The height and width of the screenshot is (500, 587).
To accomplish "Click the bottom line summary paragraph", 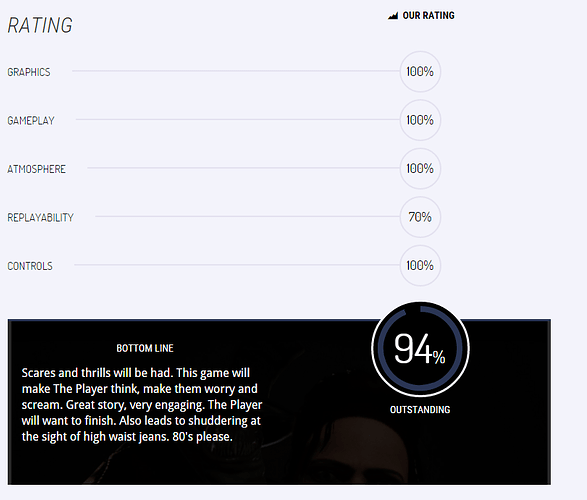I will pyautogui.click(x=142, y=405).
